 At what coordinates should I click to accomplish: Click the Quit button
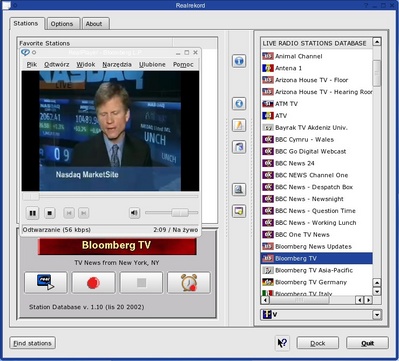367,343
